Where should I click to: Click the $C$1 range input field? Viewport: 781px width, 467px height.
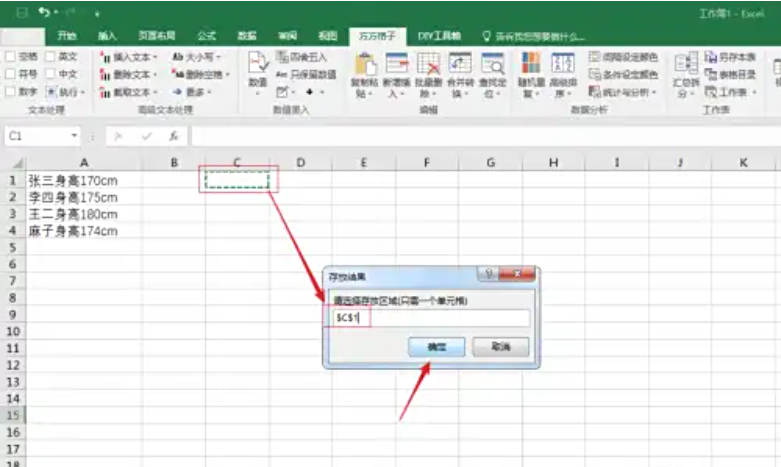point(430,318)
